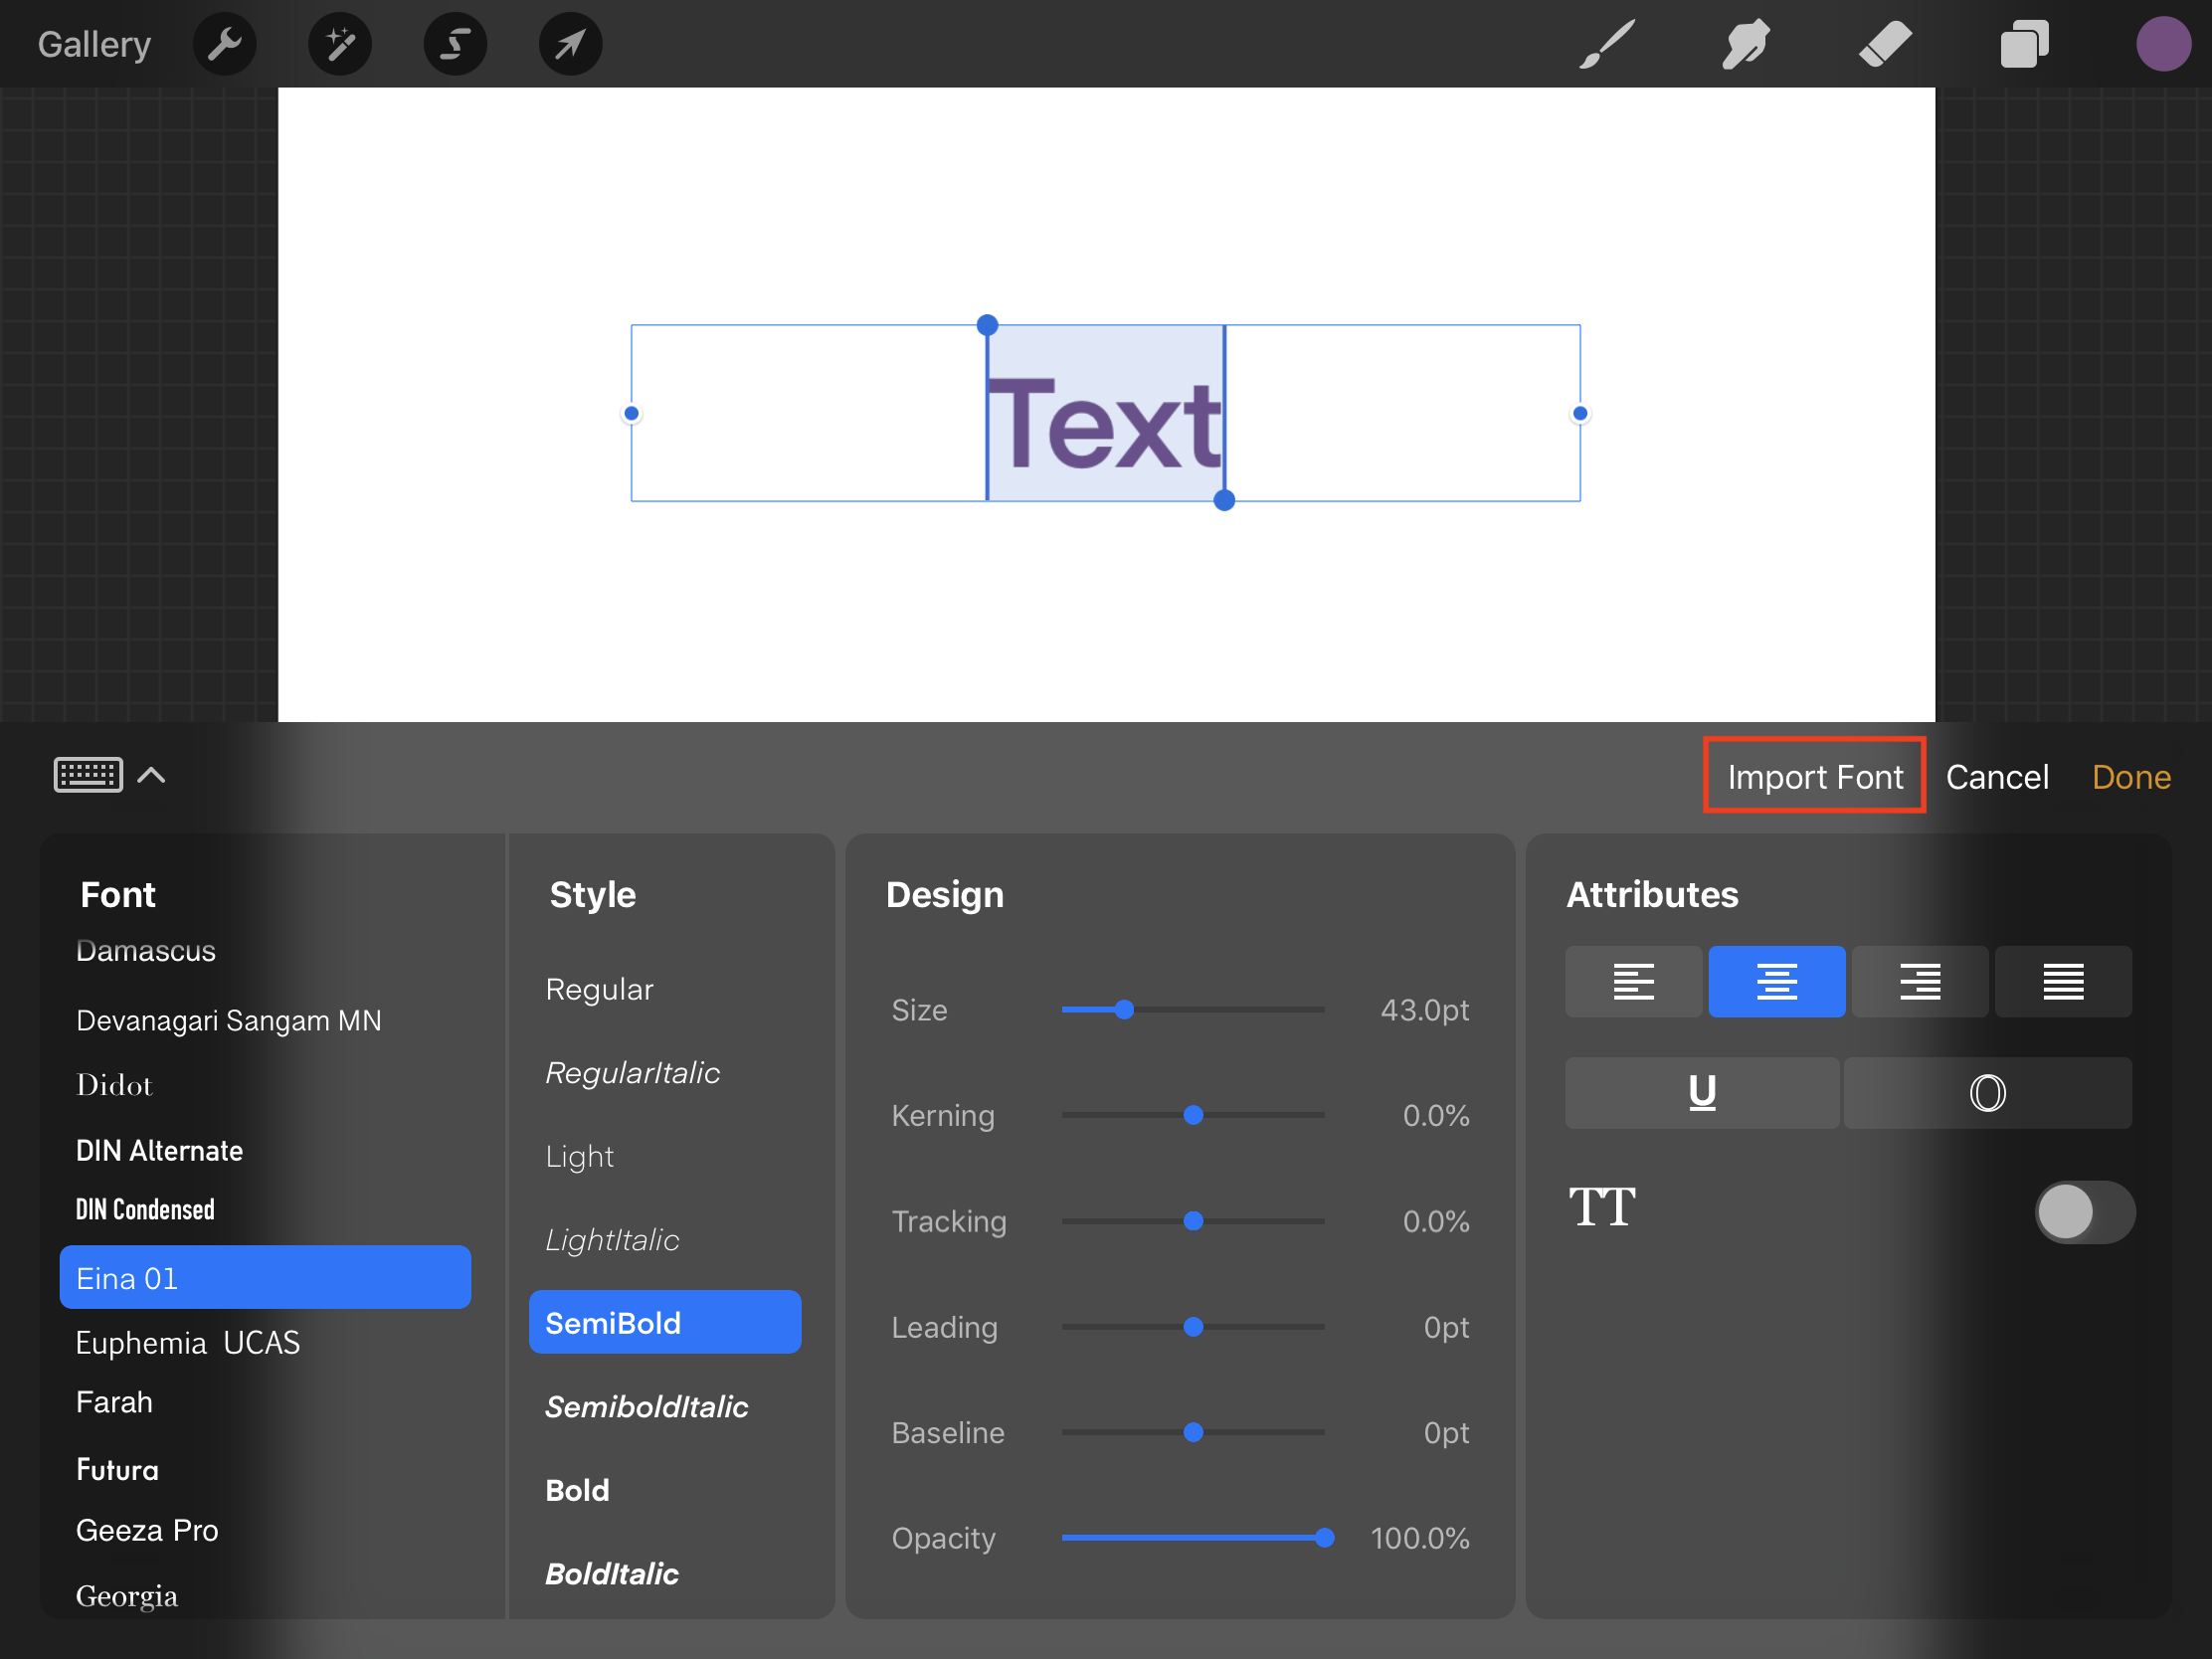Select the Geeza Pro font
The width and height of the screenshot is (2212, 1659).
tap(147, 1530)
